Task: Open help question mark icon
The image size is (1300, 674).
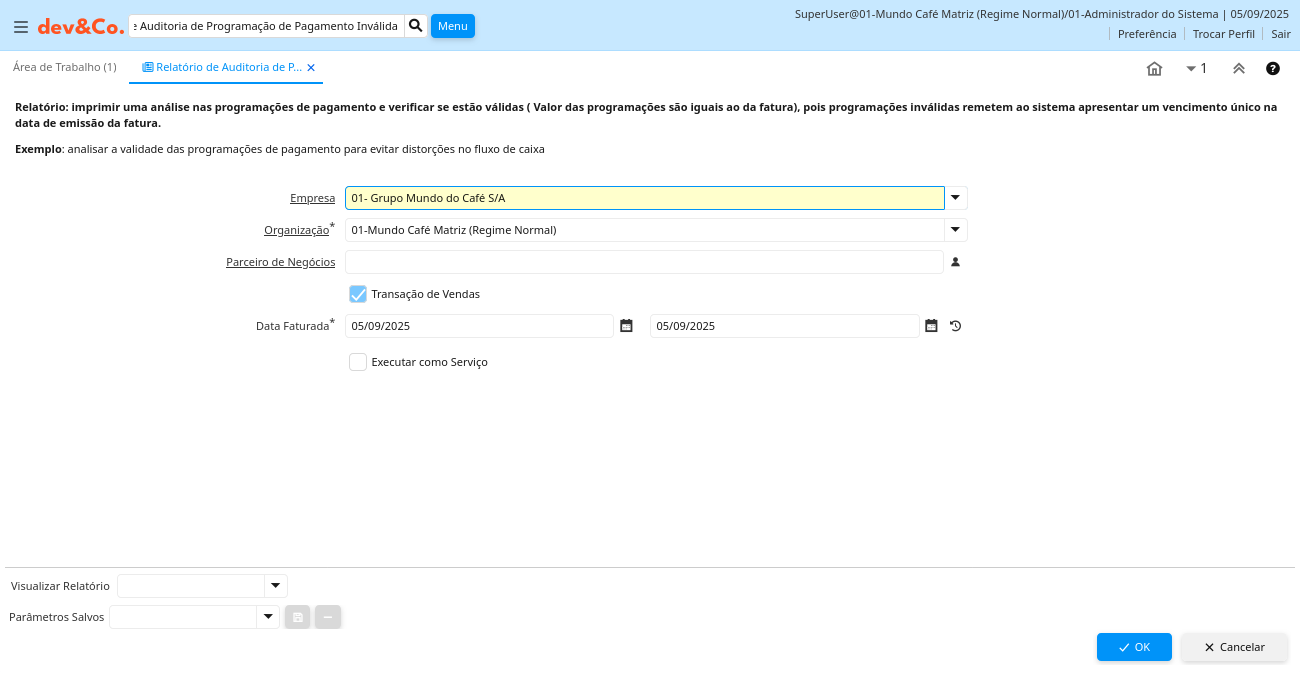Action: tap(1273, 69)
